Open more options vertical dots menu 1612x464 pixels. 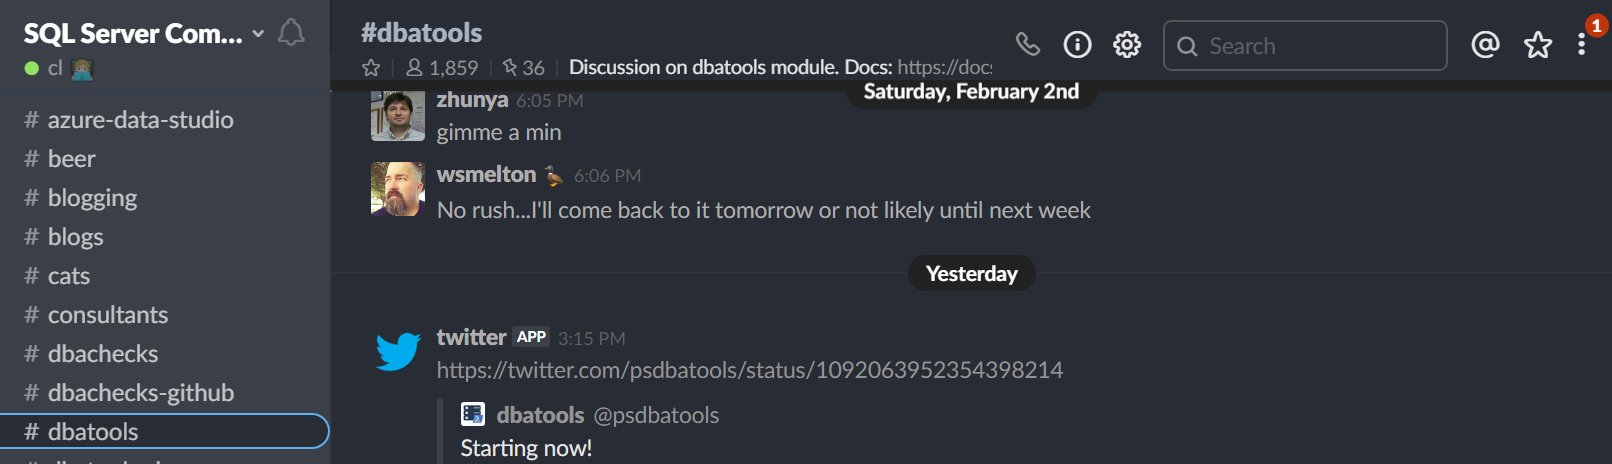pos(1581,44)
